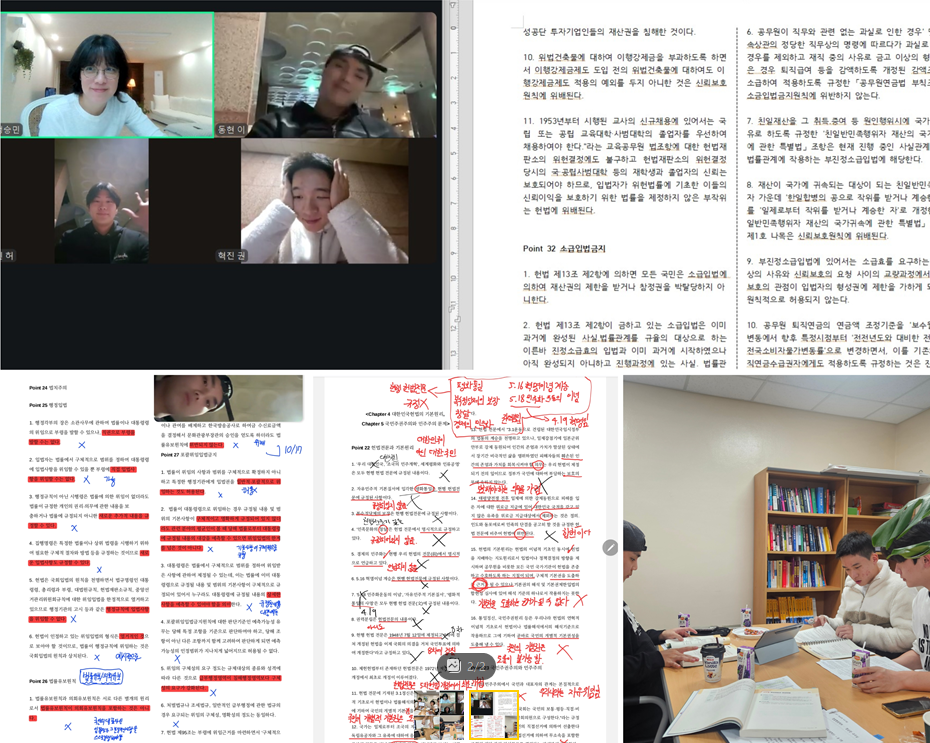Click the Point 22 heading in annotated notes

[368, 445]
